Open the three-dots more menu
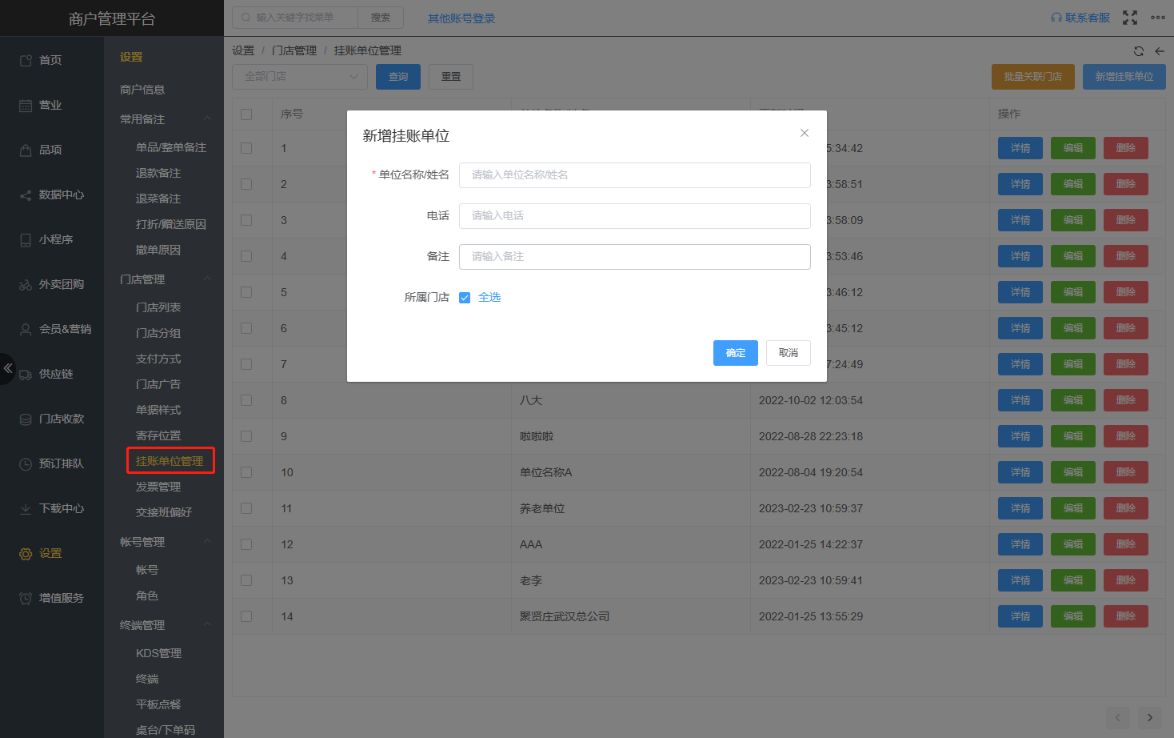Viewport: 1174px width, 738px height. tap(1158, 17)
